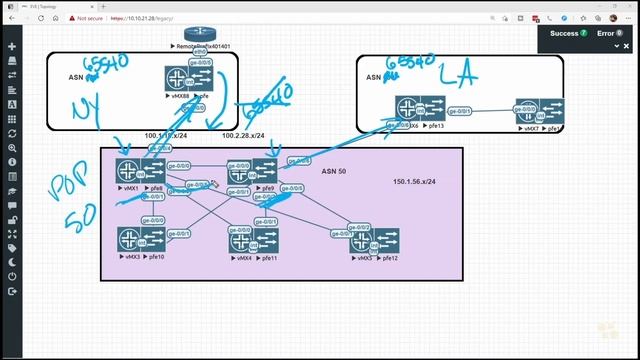This screenshot has height=360, width=640.
Task: Close the notification panel with X
Action: coord(627,46)
